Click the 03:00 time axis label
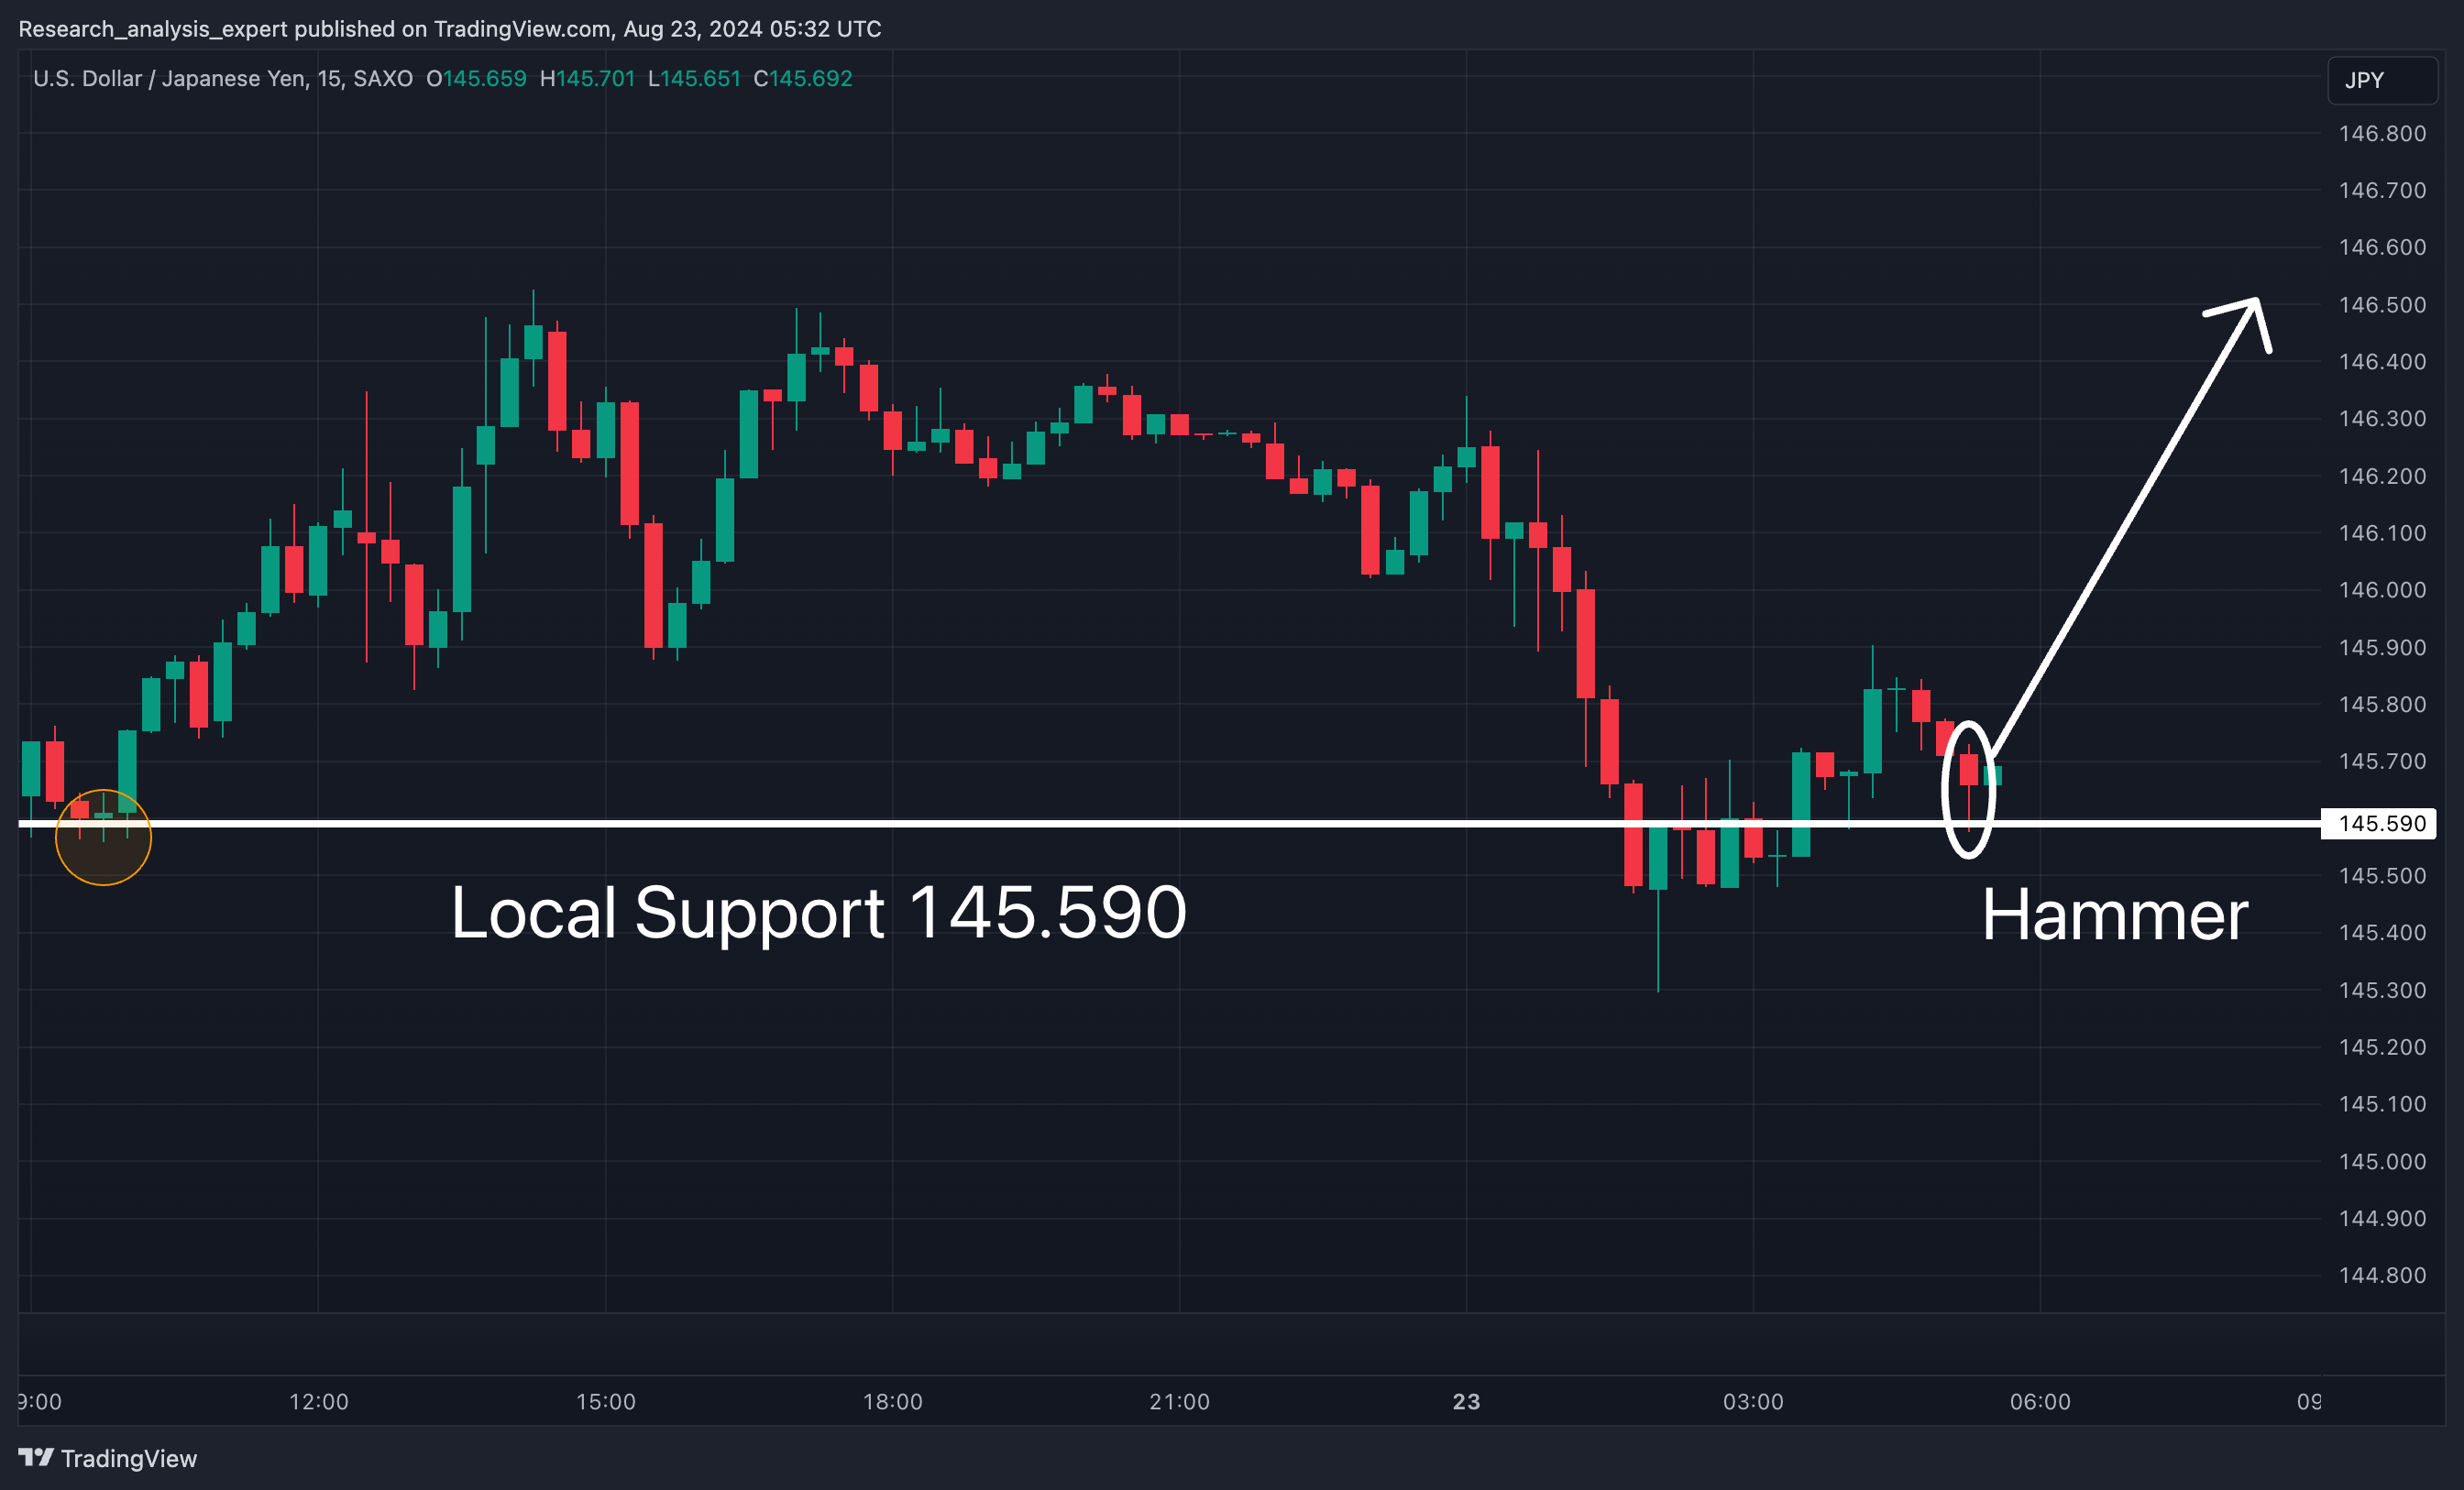The width and height of the screenshot is (2464, 1490). (x=1753, y=1401)
